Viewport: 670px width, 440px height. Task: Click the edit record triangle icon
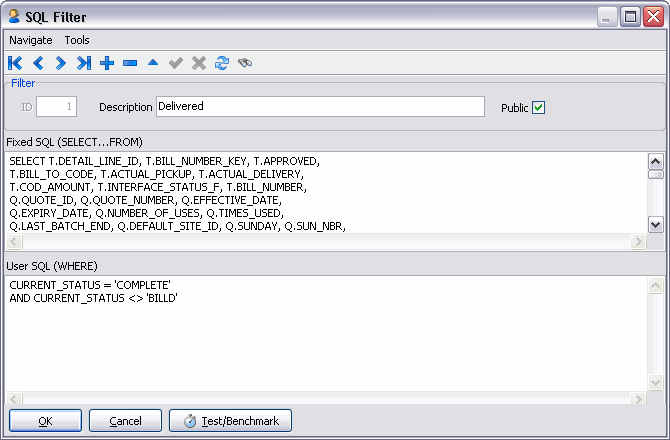tap(153, 63)
